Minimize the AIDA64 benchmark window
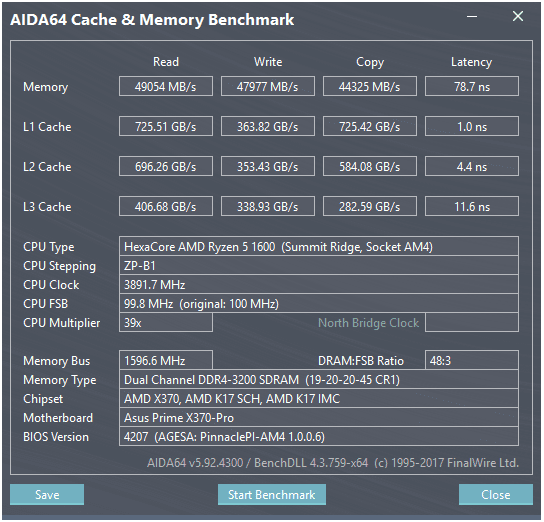This screenshot has width=544, height=522. [x=472, y=16]
